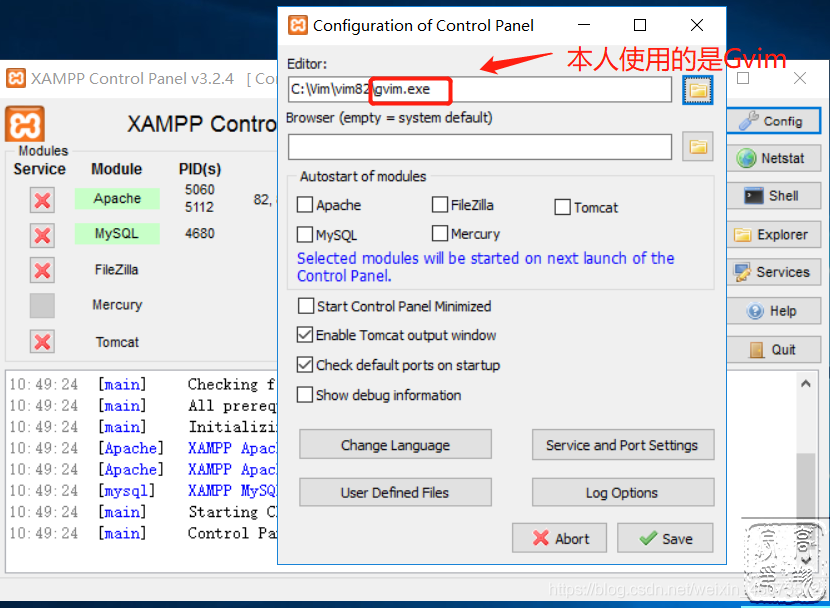Click the Editor path input field
830x608 pixels.
click(x=480, y=89)
